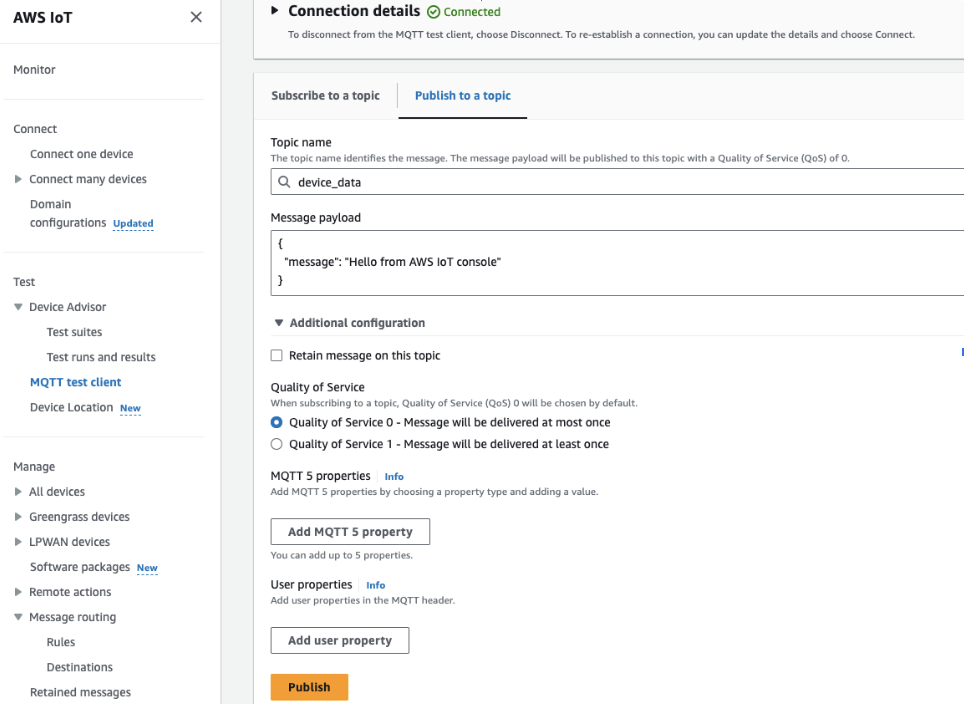The image size is (964, 704).
Task: Open Info link for User properties
Action: (x=376, y=585)
